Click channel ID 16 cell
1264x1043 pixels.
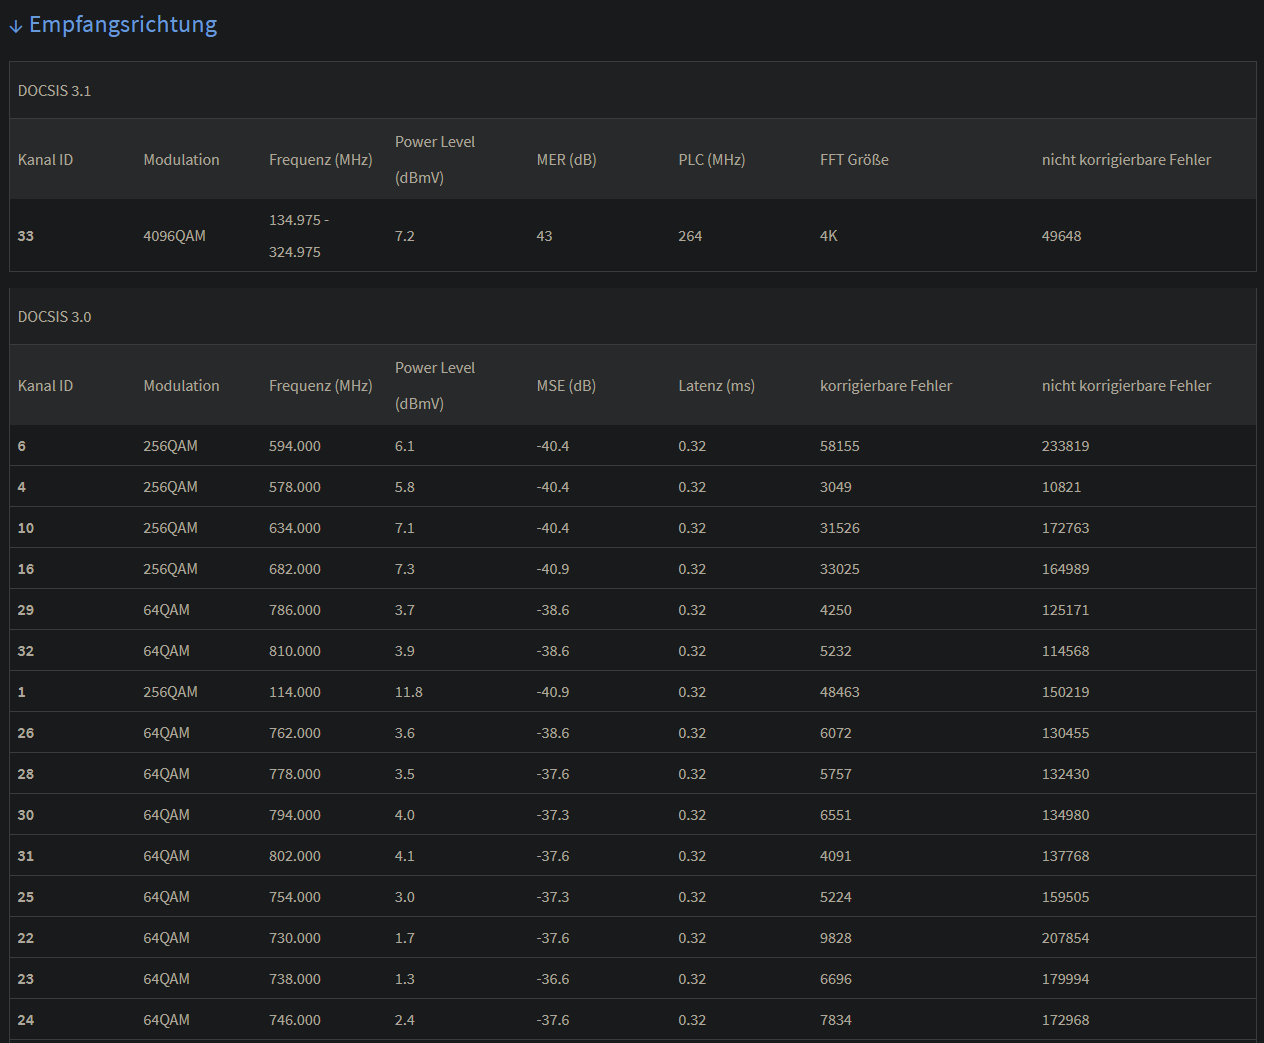pos(25,569)
